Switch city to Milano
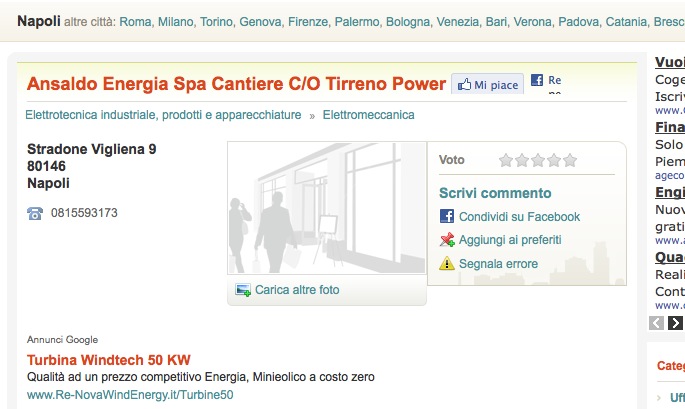Viewport: 685px width, 409px height. [x=176, y=21]
